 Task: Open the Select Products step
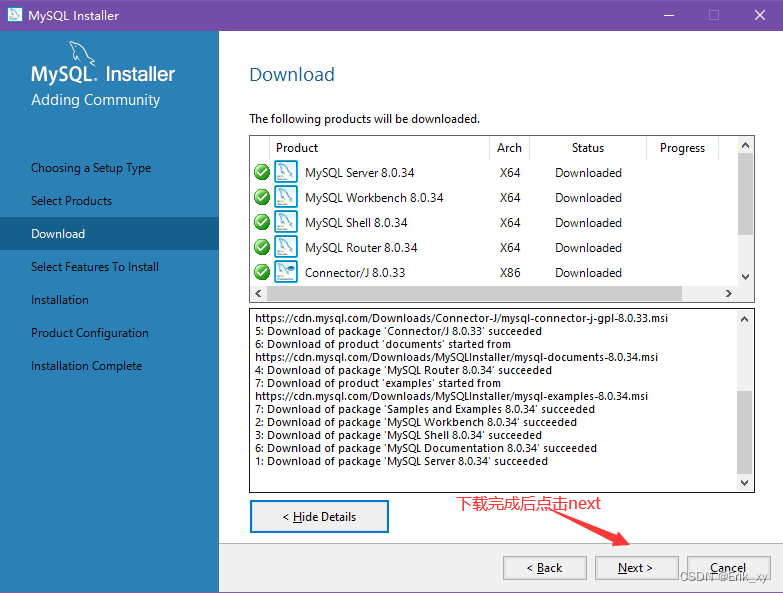tap(71, 201)
